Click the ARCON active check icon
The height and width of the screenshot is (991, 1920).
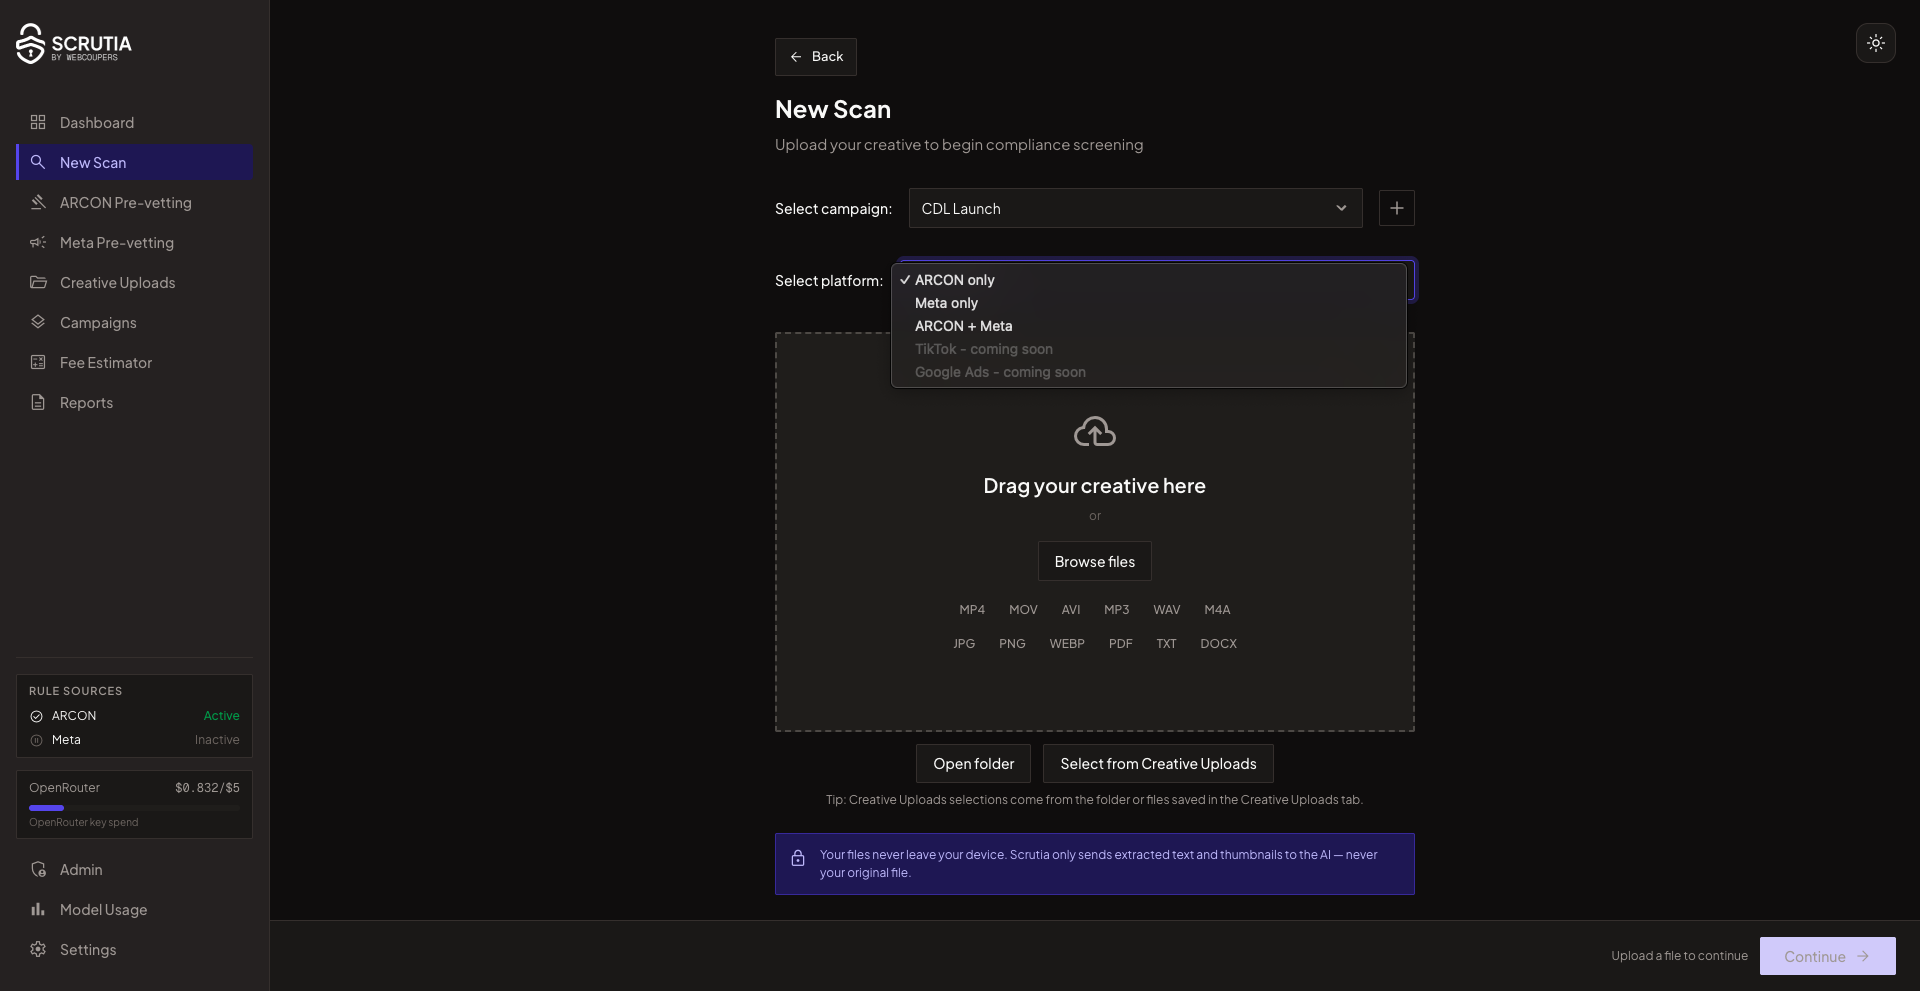point(36,716)
